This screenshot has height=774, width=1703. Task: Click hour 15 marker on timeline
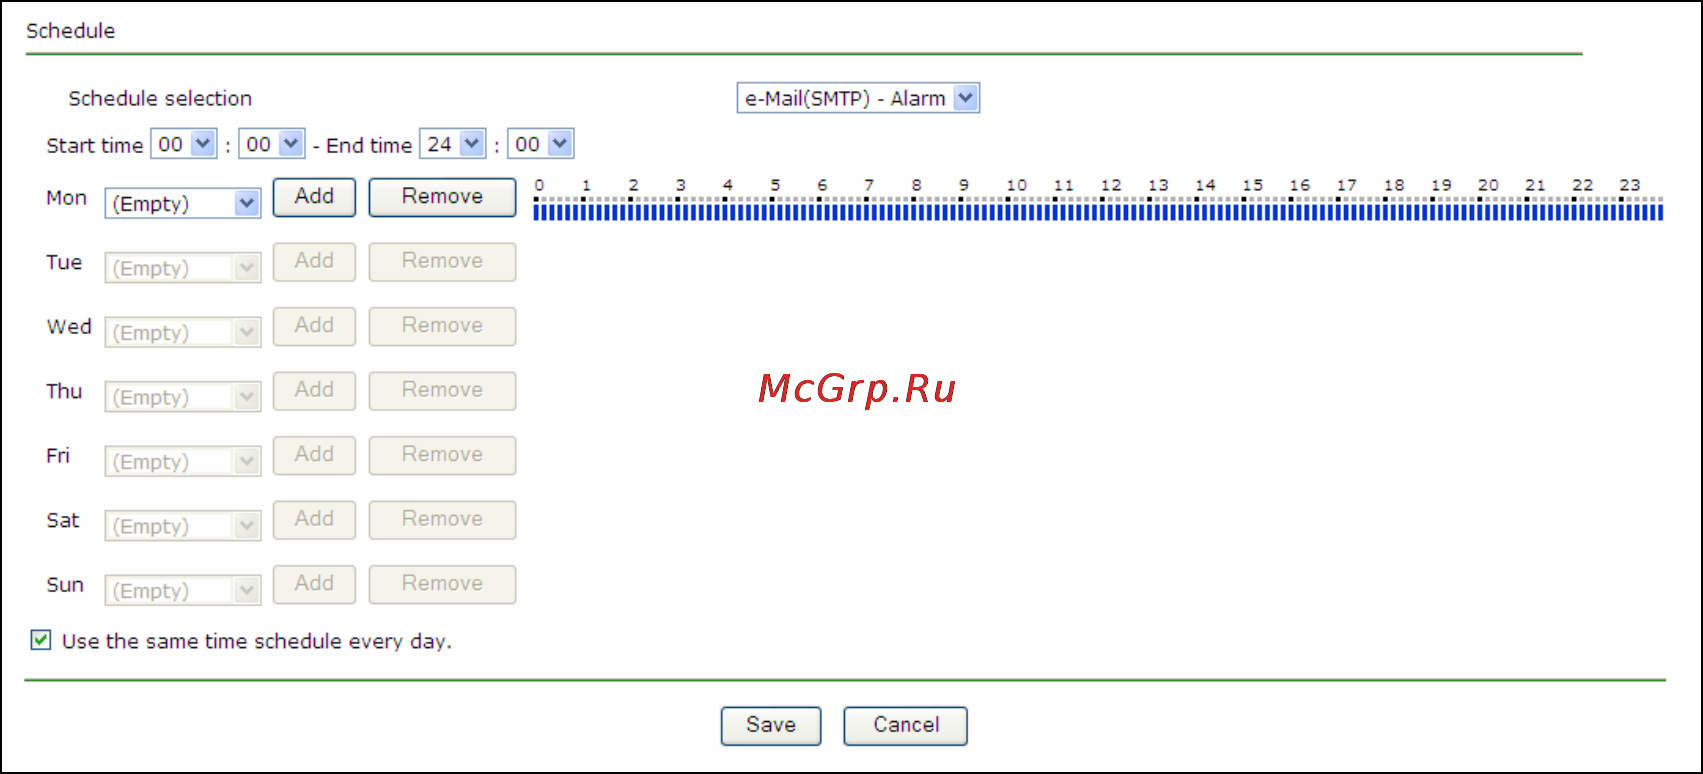(1252, 185)
